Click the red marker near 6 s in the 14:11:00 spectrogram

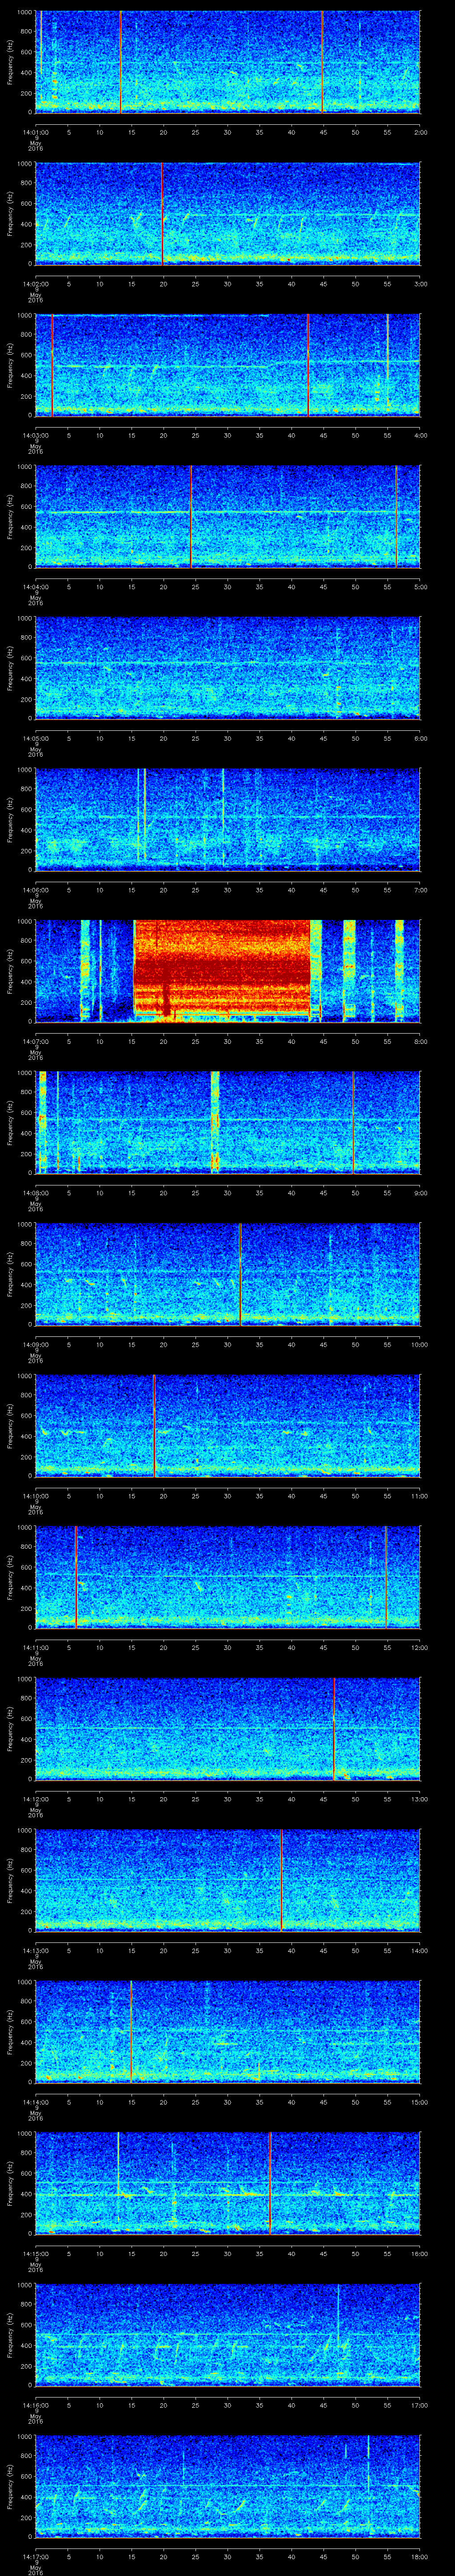pyautogui.click(x=76, y=1577)
